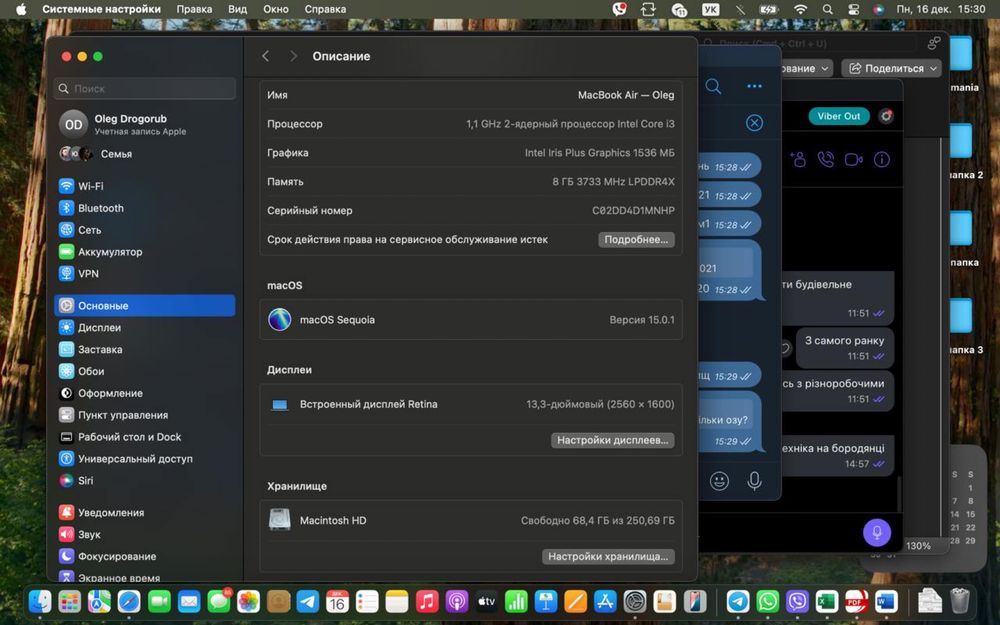The image size is (1000, 625).
Task: Open the Справка menu
Action: (x=325, y=9)
